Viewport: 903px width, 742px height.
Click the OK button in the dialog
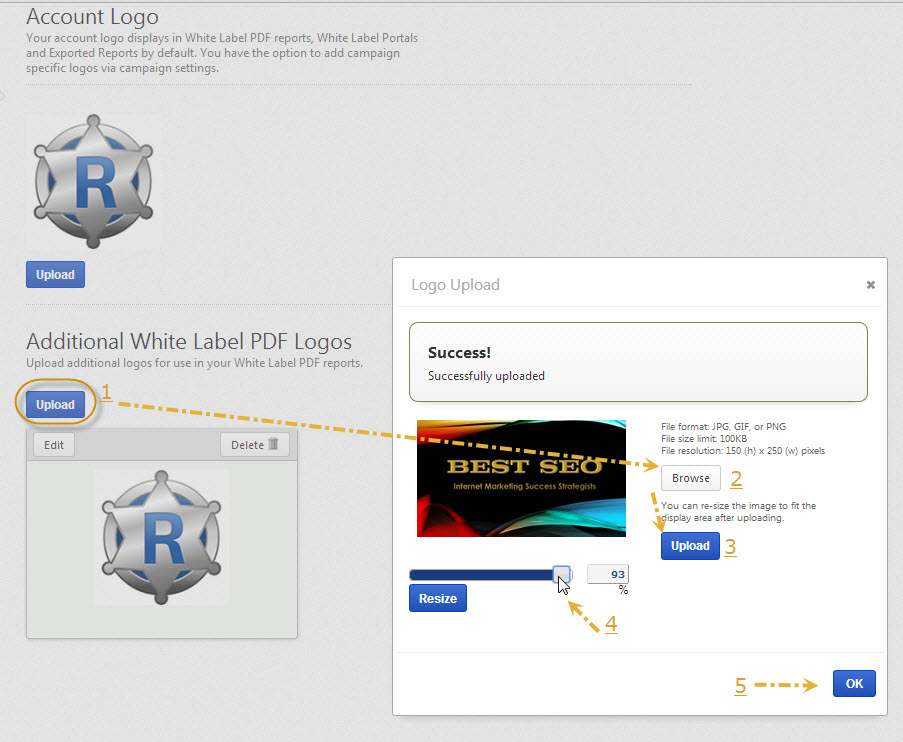point(854,683)
